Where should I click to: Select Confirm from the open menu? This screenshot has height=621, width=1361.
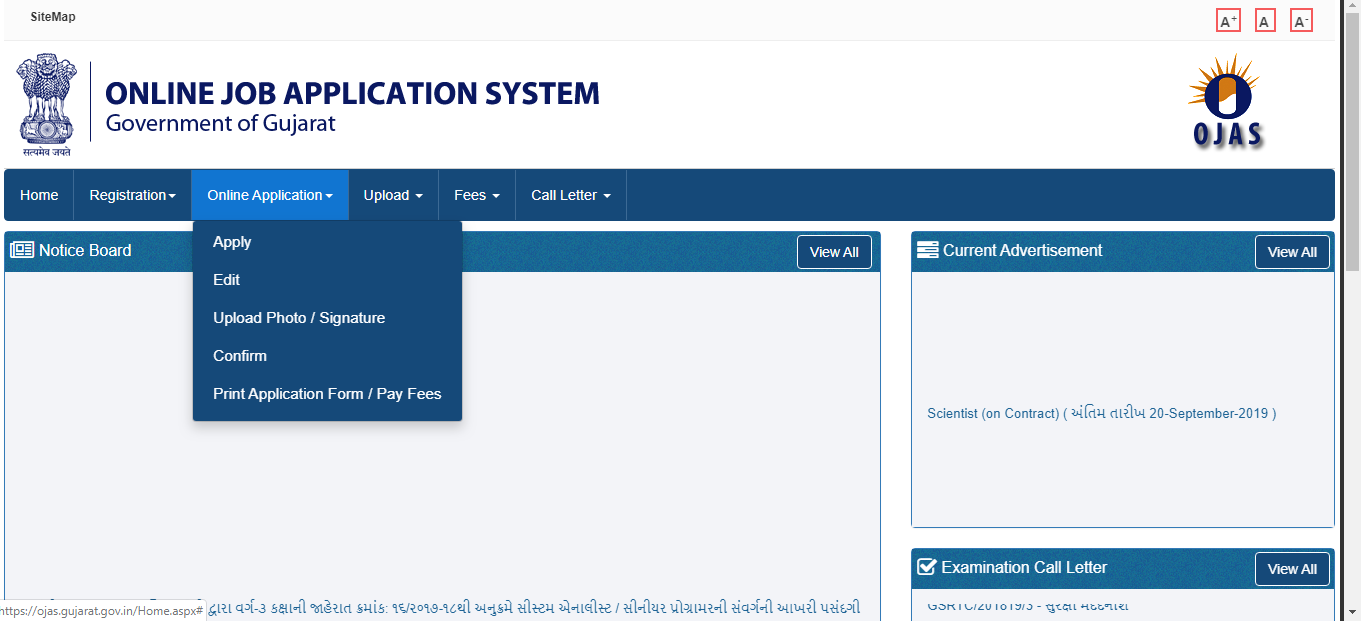[240, 356]
